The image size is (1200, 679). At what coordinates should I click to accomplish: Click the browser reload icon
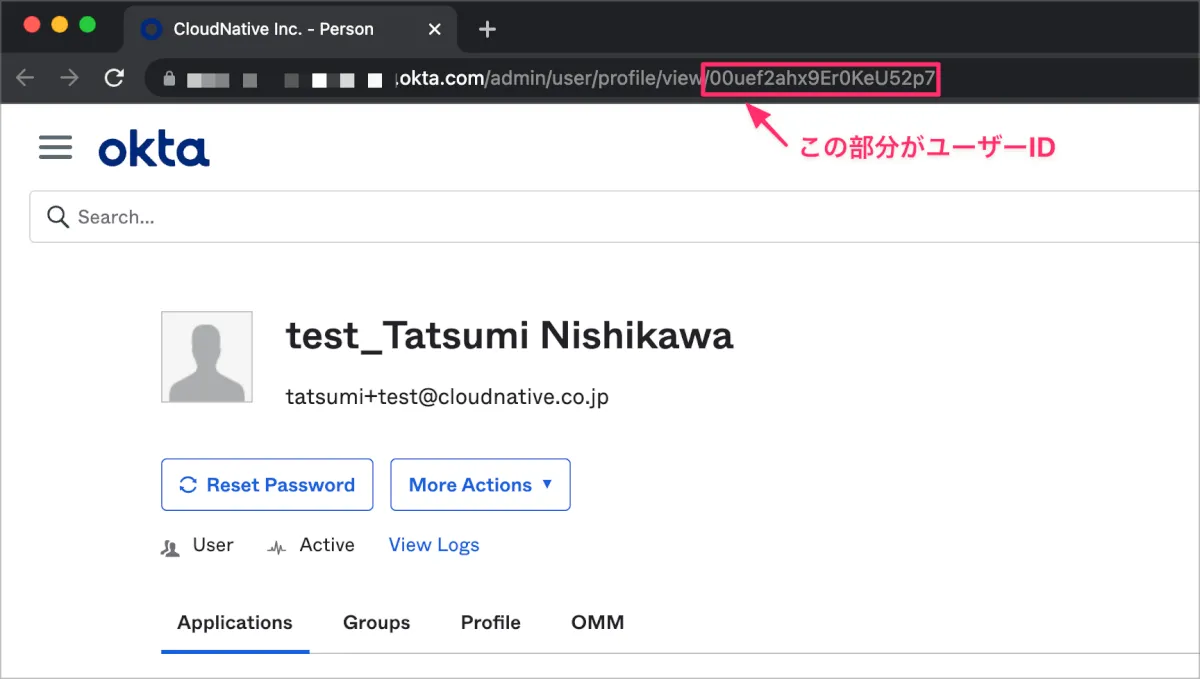tap(115, 78)
